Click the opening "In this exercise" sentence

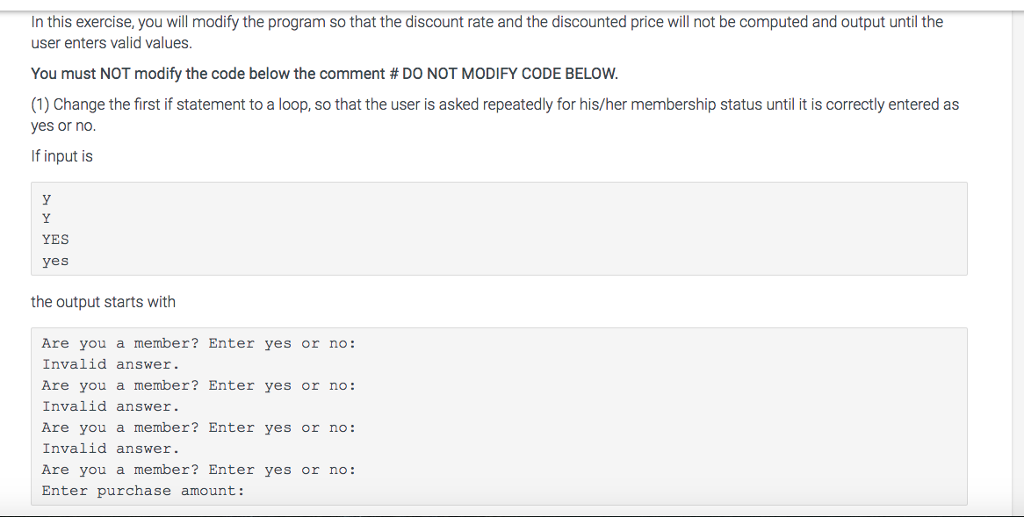(x=150, y=22)
